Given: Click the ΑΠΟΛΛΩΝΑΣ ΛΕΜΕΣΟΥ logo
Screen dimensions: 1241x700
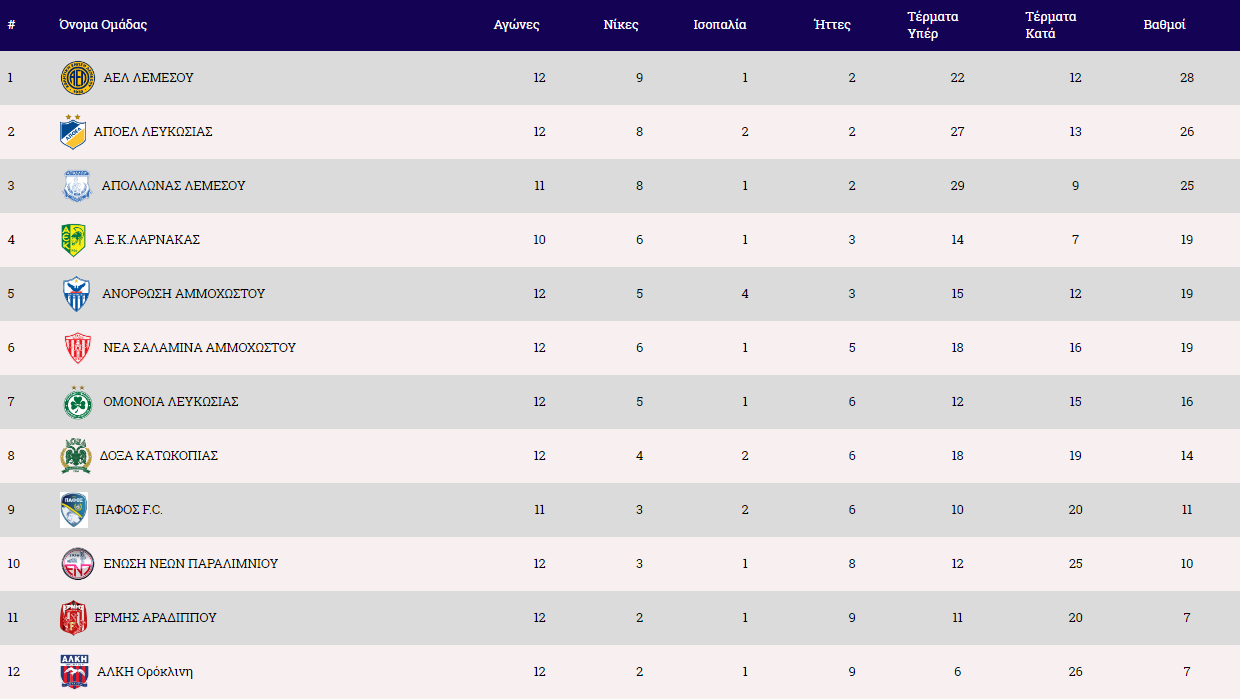Looking at the screenshot, I should pyautogui.click(x=77, y=186).
